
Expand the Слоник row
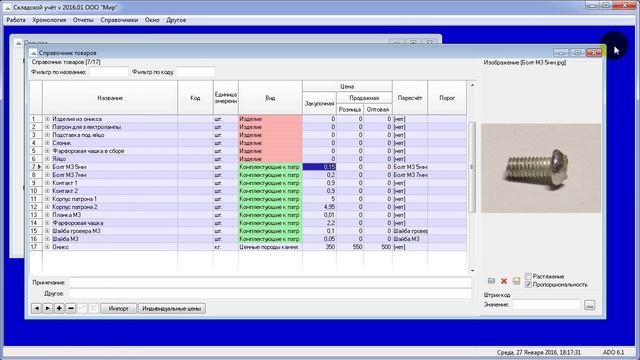[x=47, y=143]
